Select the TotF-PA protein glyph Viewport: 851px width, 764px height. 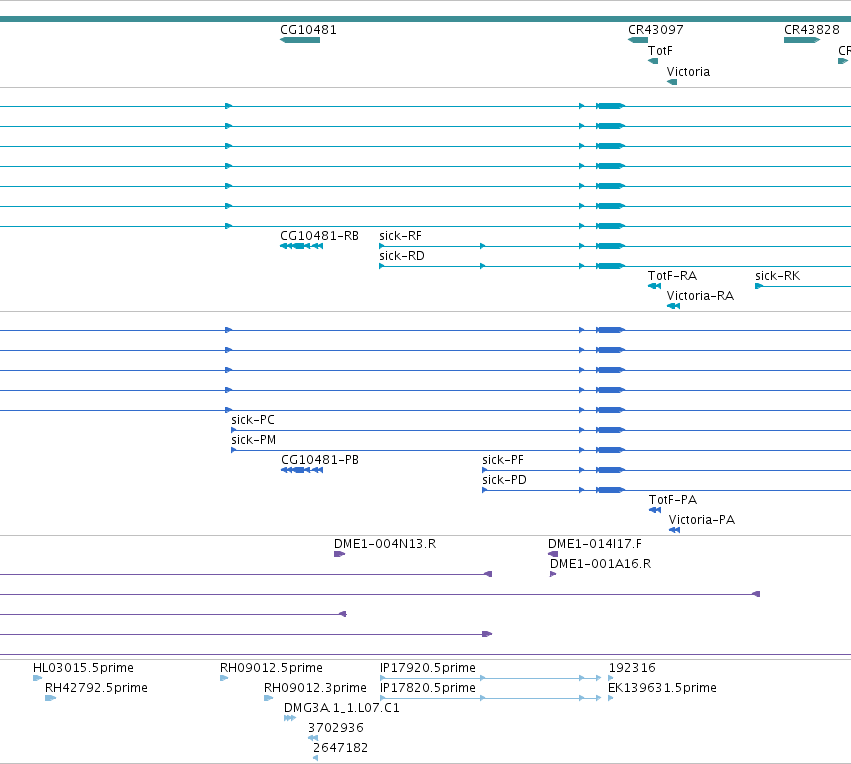coord(655,510)
